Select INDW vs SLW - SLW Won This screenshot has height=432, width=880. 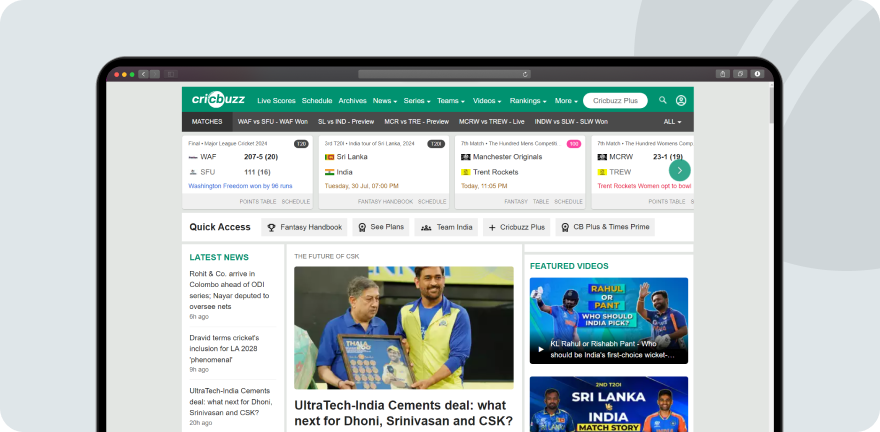(571, 122)
